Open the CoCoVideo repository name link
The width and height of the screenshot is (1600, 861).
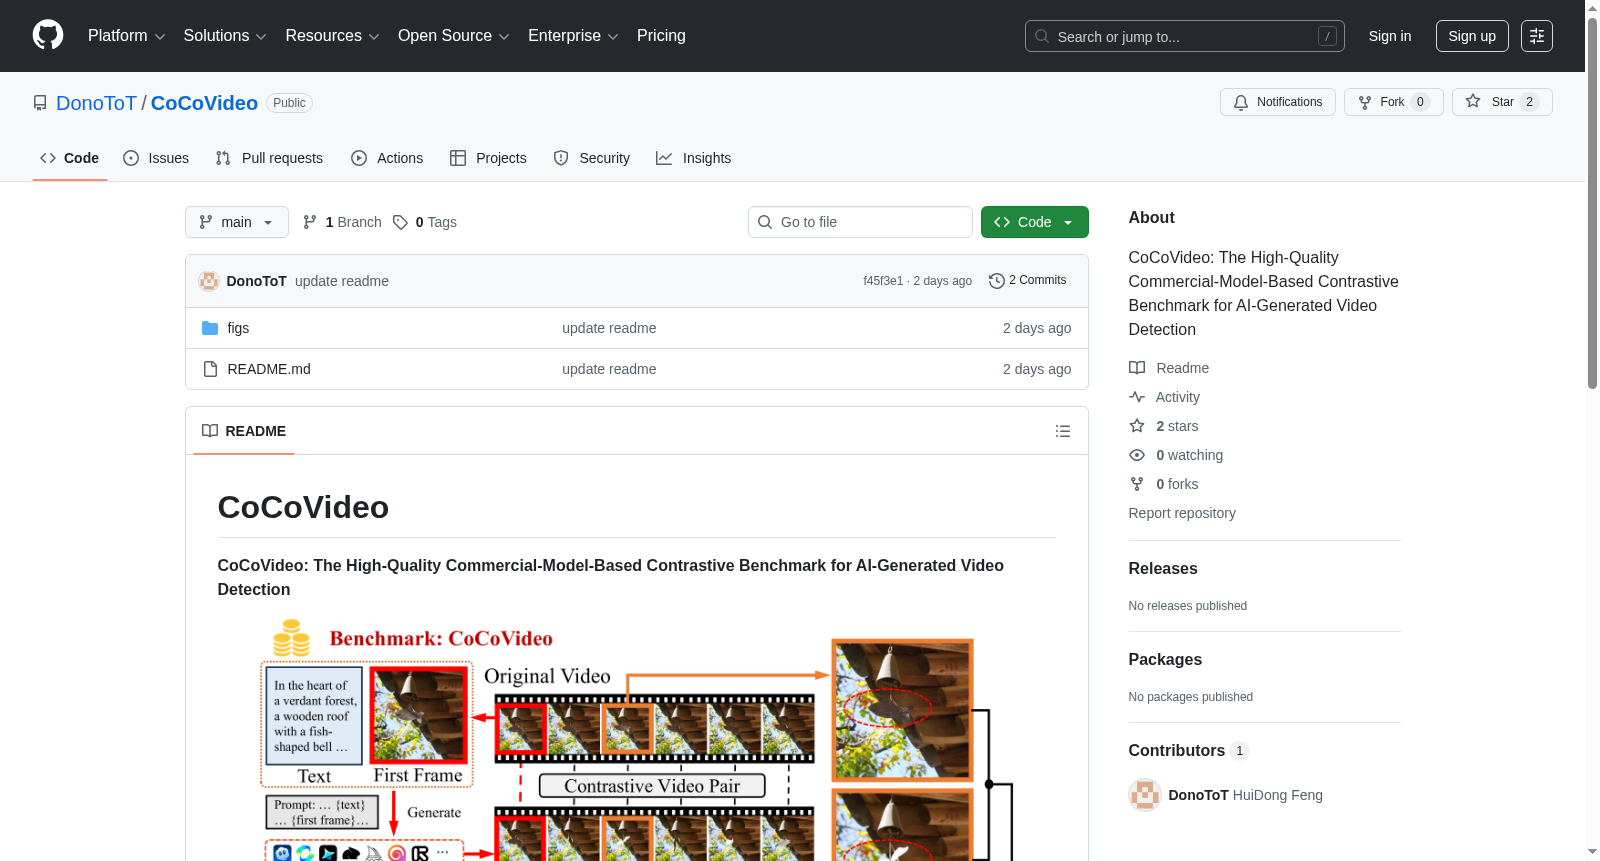pos(204,103)
